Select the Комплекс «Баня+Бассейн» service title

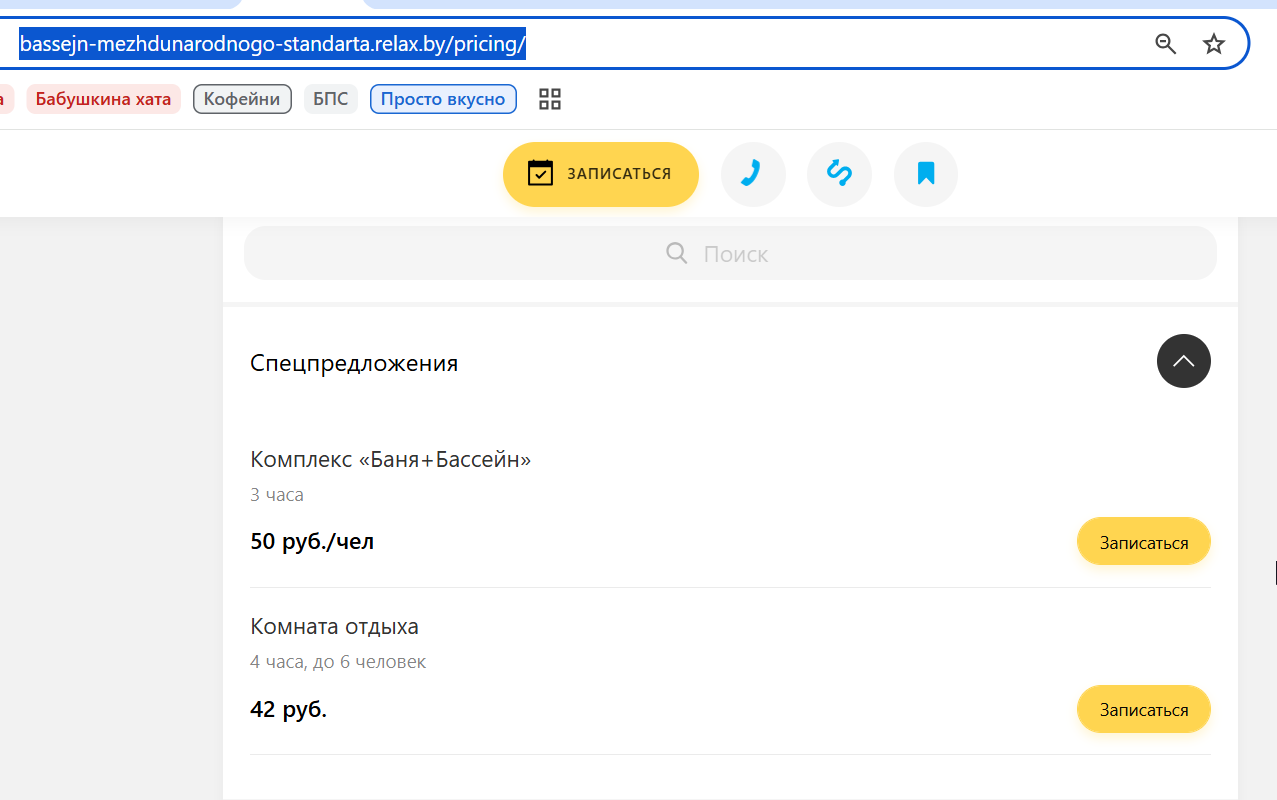390,460
